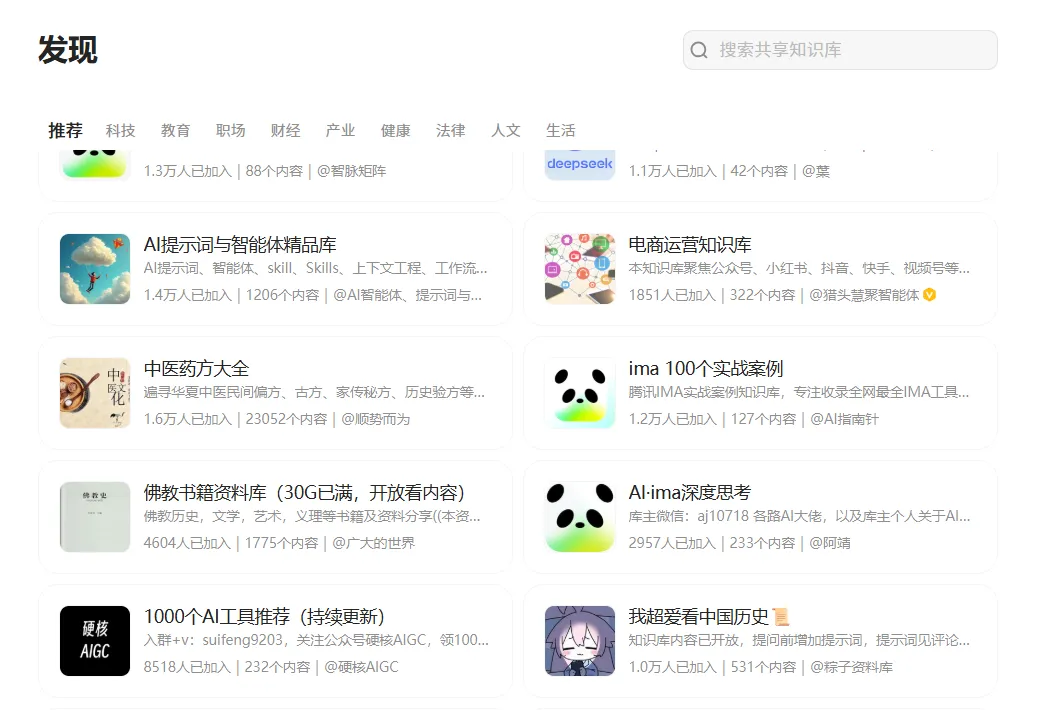Click the 2957人已加入 member count
This screenshot has width=1038, height=710.
672,543
